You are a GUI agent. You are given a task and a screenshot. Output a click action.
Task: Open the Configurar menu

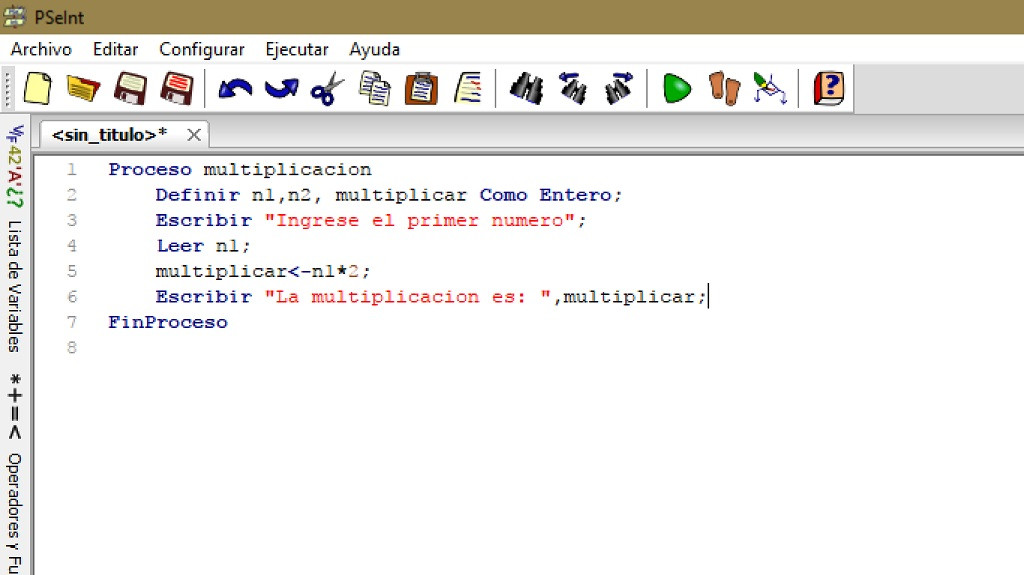point(201,49)
